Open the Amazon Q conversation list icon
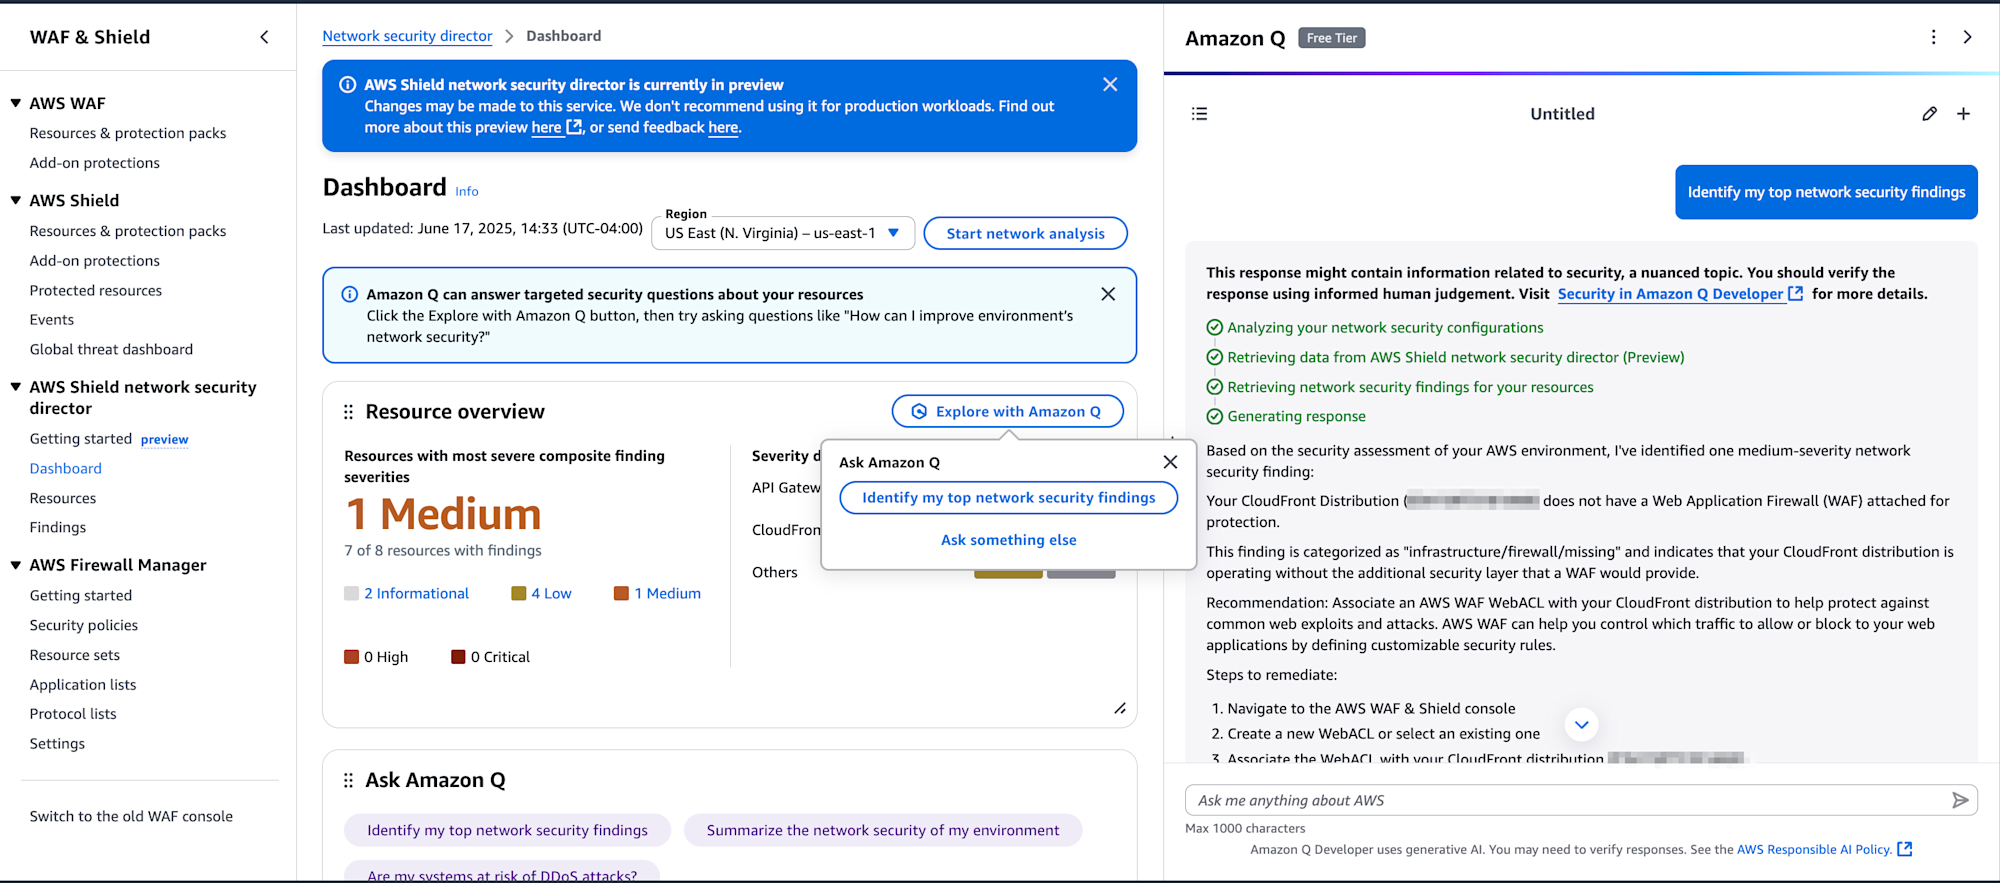2000x883 pixels. click(1200, 114)
